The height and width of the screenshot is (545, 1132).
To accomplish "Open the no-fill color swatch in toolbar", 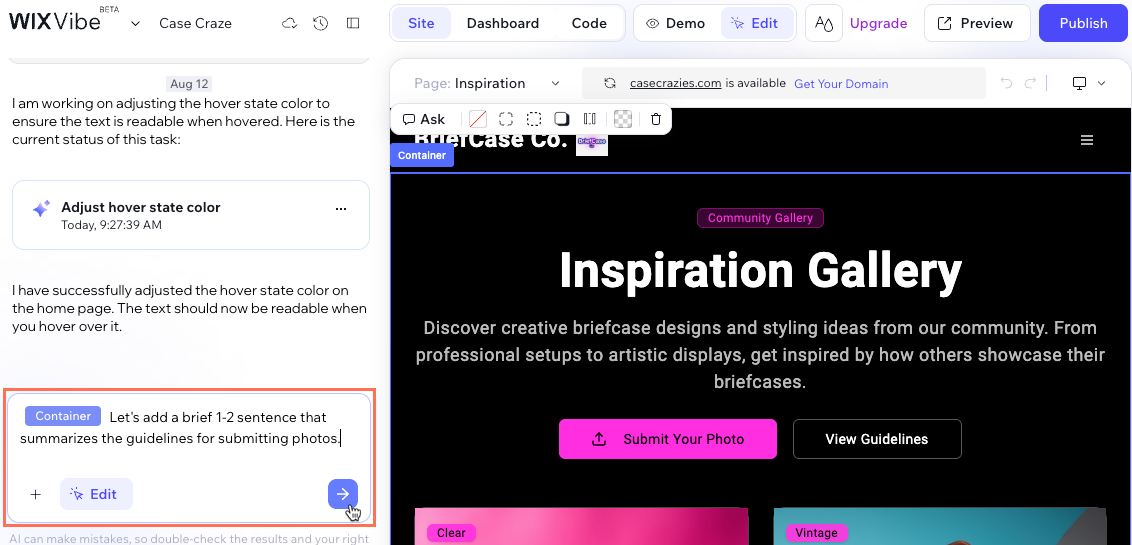I will (478, 119).
